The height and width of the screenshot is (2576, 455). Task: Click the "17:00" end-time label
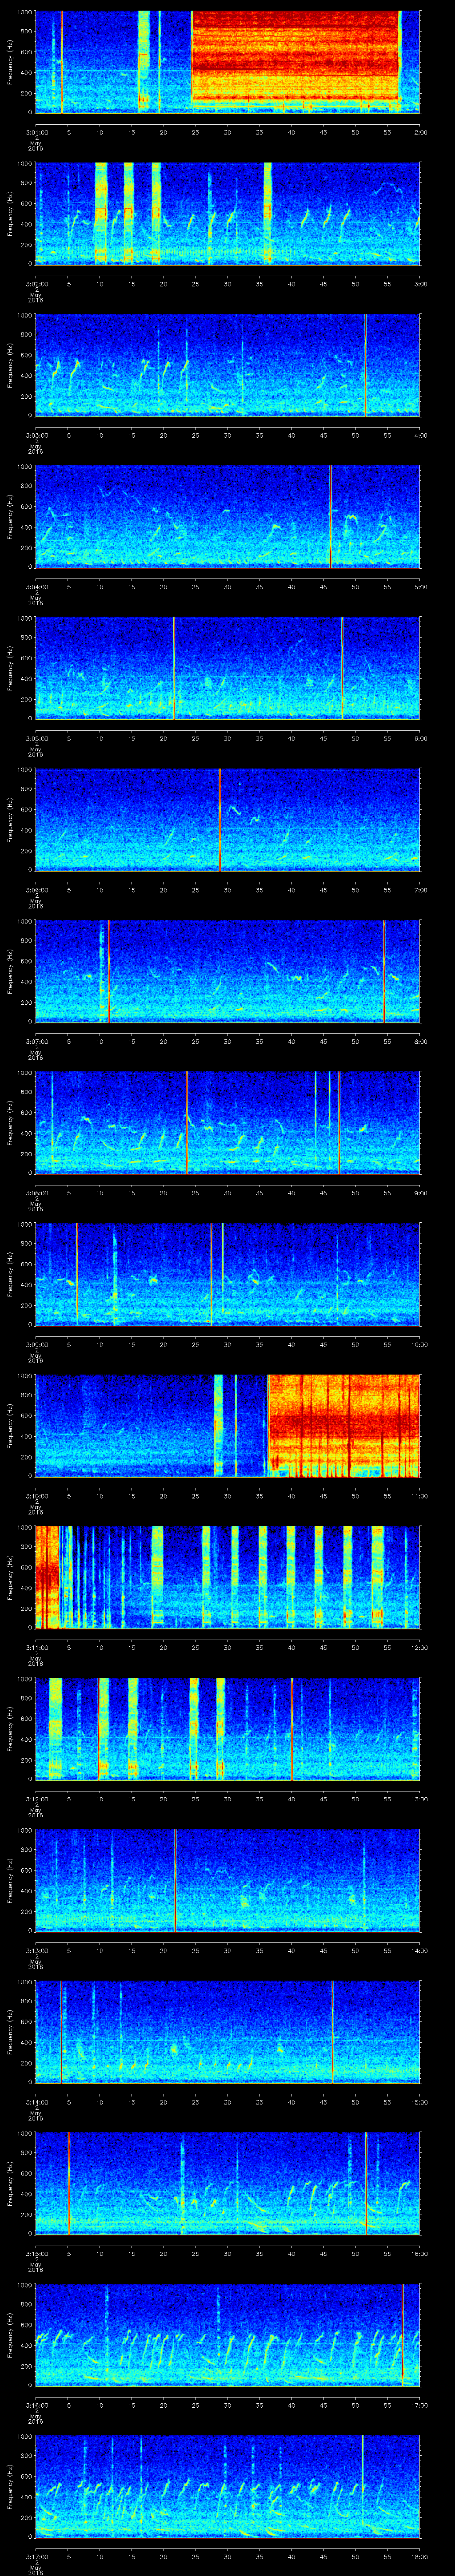click(x=420, y=2405)
